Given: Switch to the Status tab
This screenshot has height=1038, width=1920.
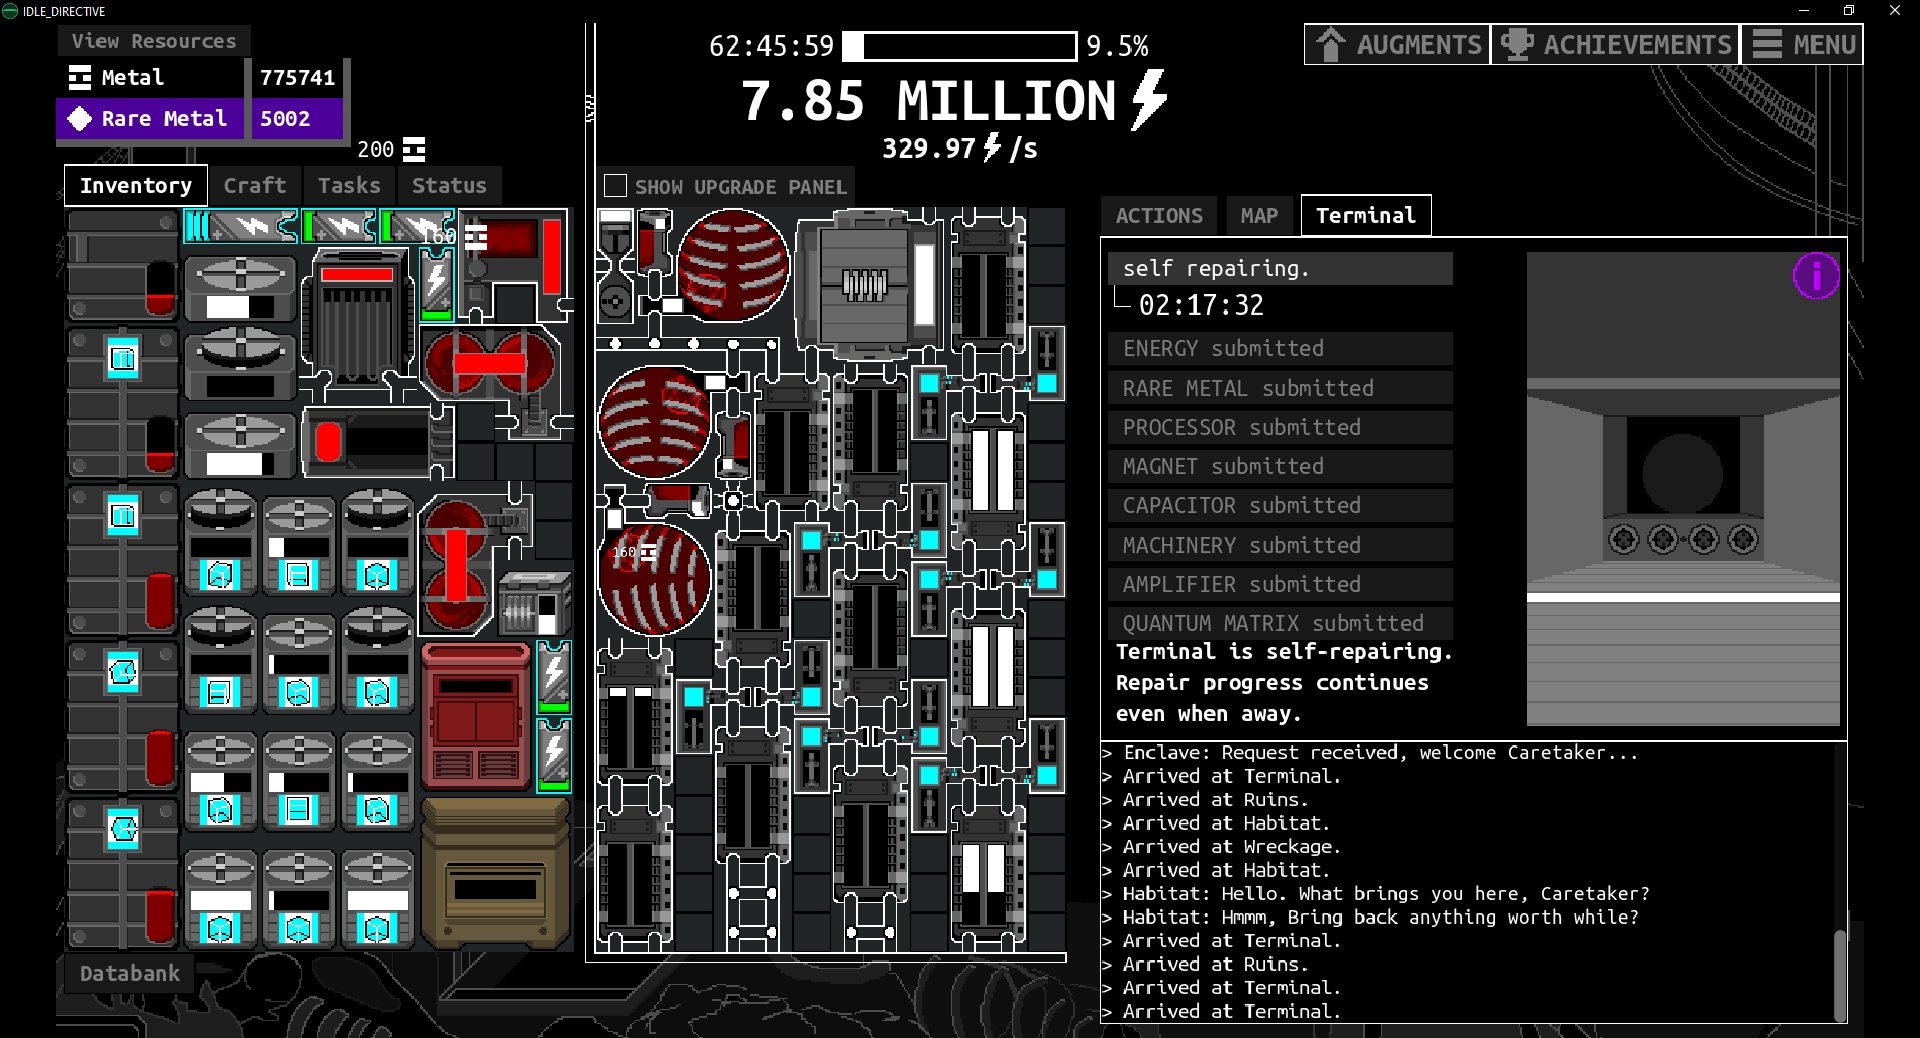Looking at the screenshot, I should tap(449, 185).
